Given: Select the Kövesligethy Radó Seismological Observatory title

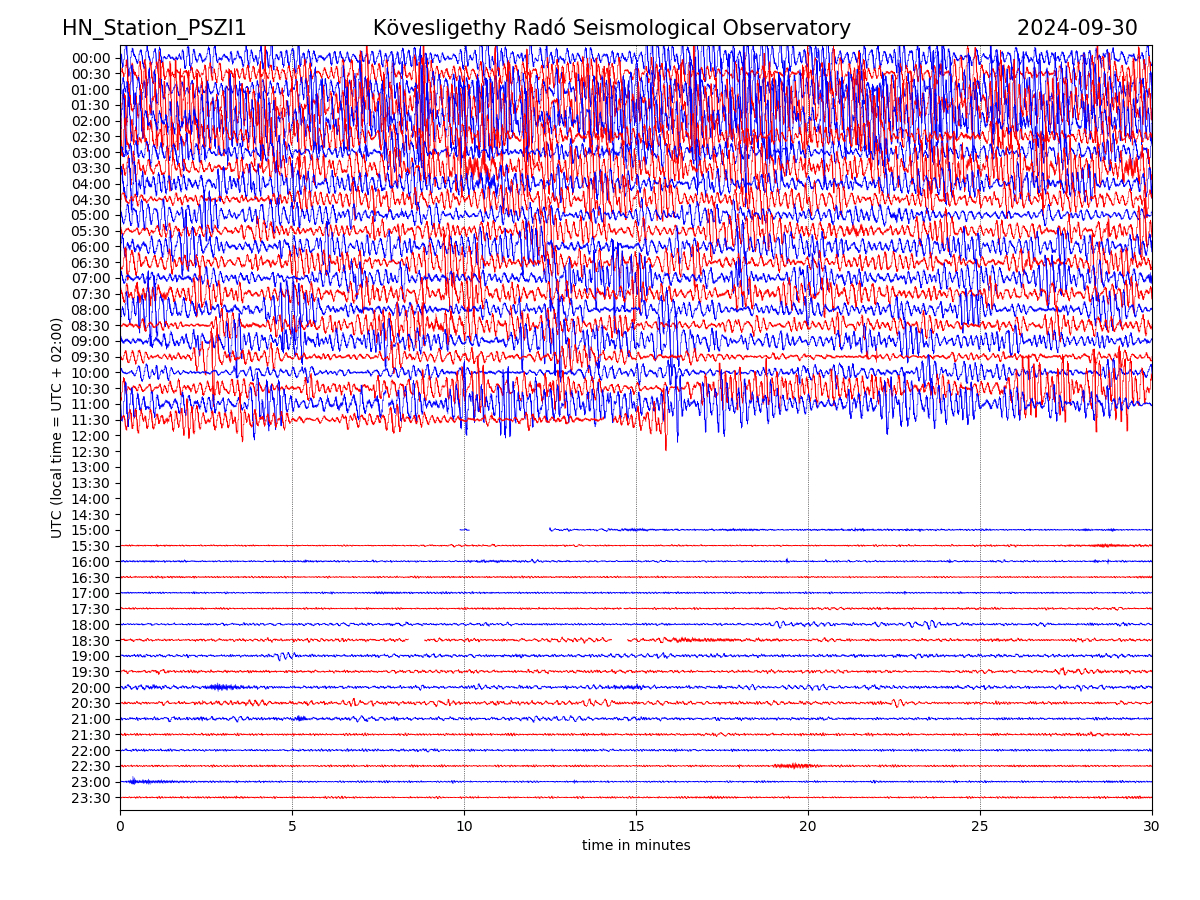Looking at the screenshot, I should coord(611,29).
